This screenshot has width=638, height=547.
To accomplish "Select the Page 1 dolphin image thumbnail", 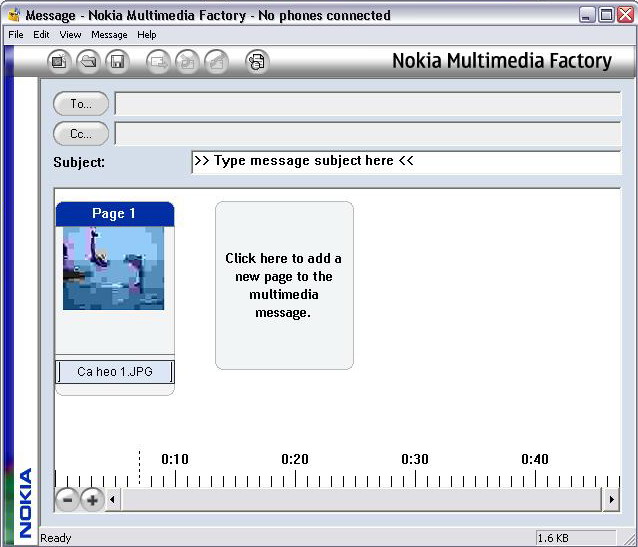I will 113,267.
